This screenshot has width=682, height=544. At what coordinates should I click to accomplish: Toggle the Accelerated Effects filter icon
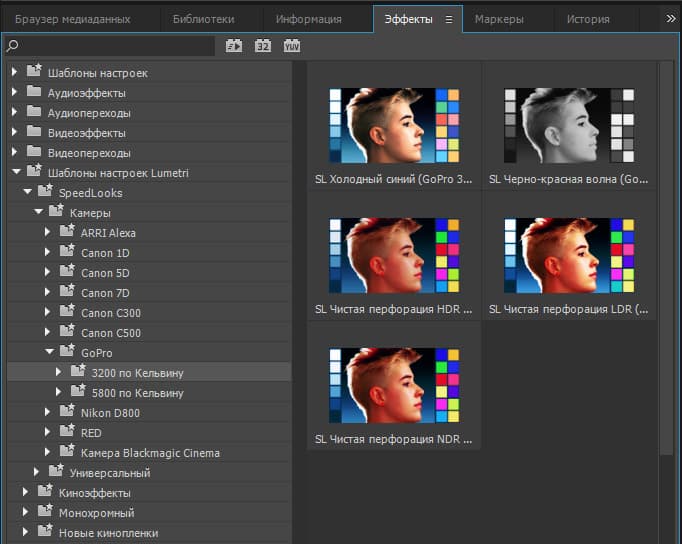pos(234,45)
